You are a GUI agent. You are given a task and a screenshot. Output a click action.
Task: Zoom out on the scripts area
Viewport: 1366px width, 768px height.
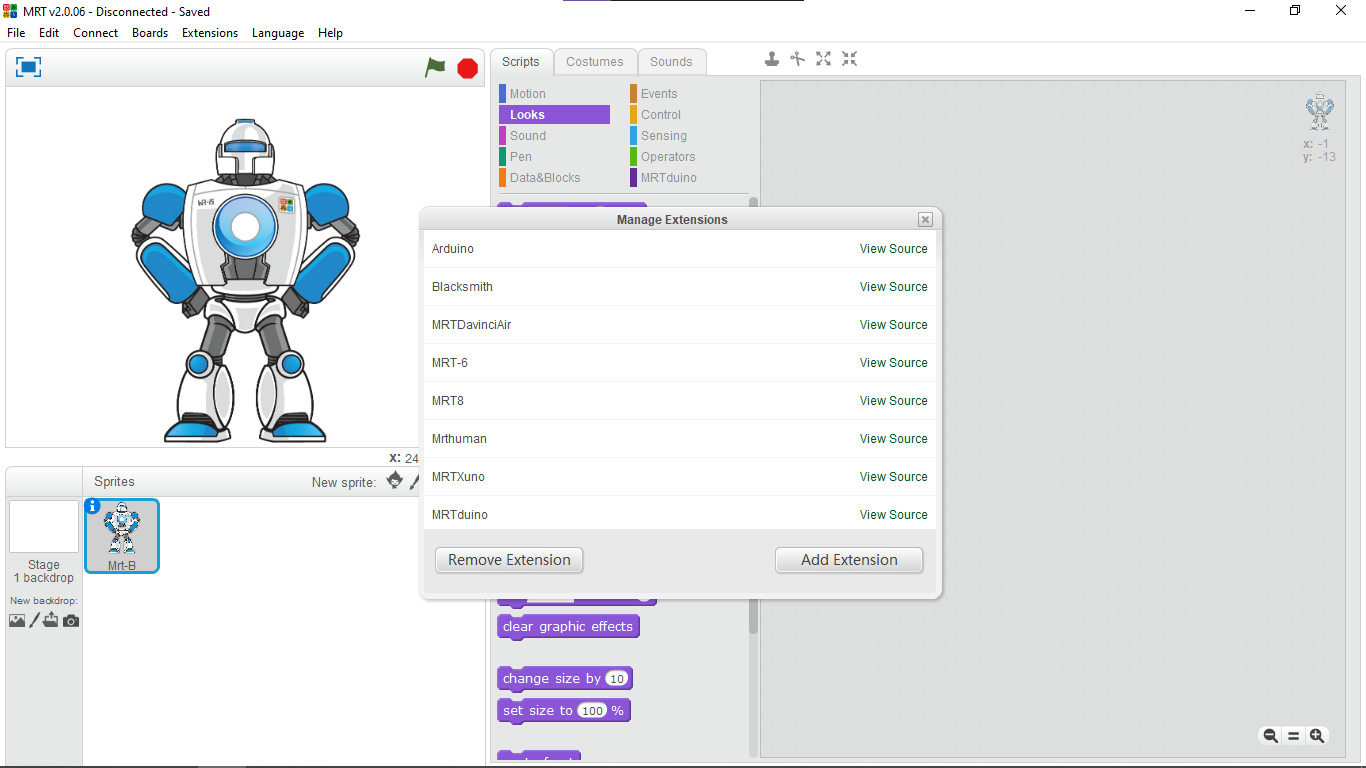point(1270,736)
